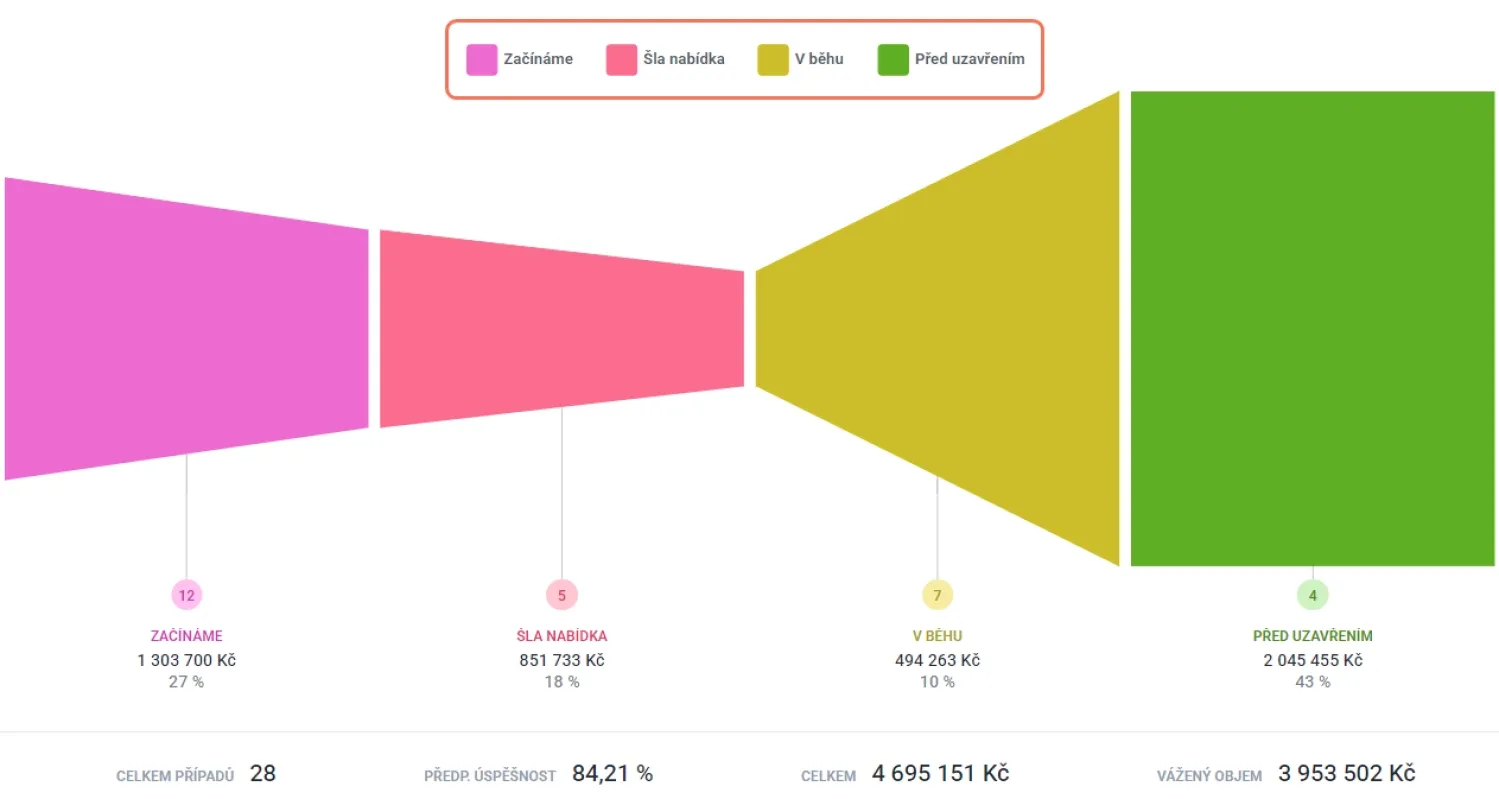Select the red Šla nabídka funnel segment
Image resolution: width=1499 pixels, height=799 pixels.
point(562,328)
